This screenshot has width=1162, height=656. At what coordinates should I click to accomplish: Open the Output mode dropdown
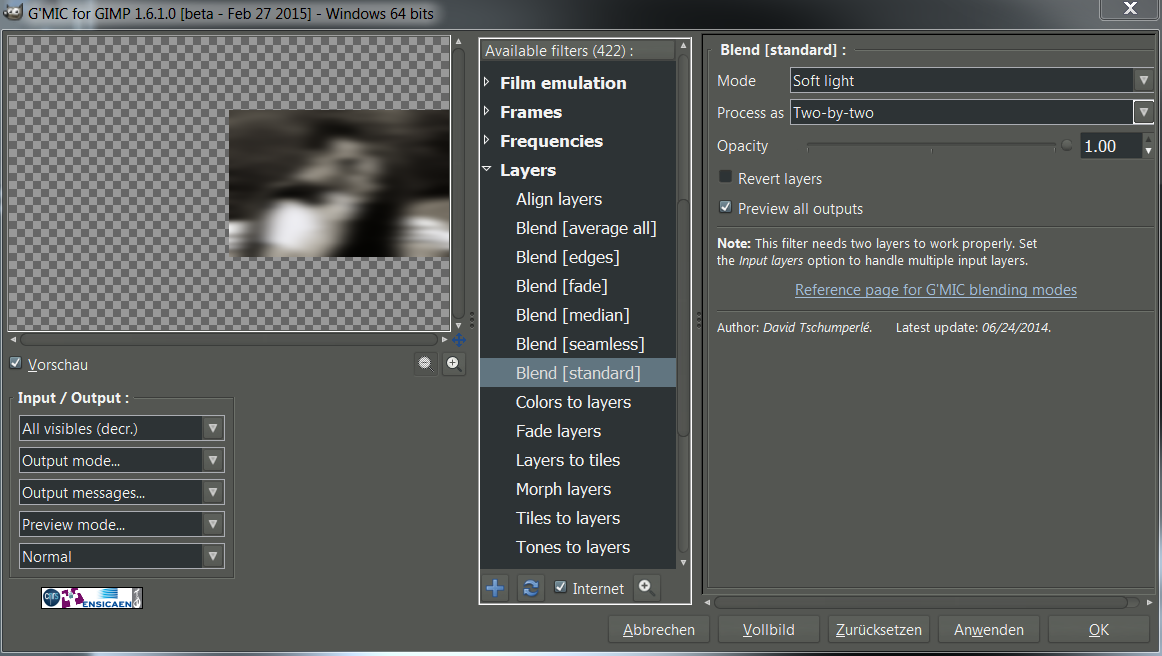pos(122,460)
